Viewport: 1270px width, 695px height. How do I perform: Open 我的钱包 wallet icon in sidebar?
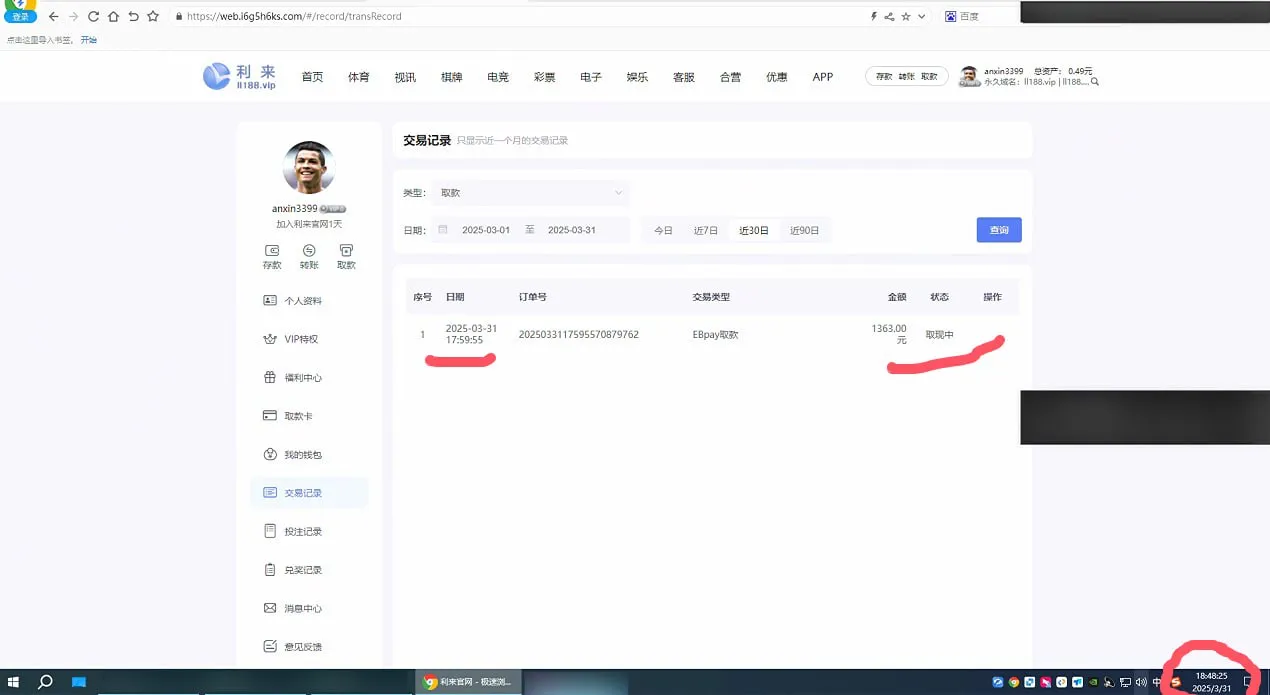[x=269, y=455]
